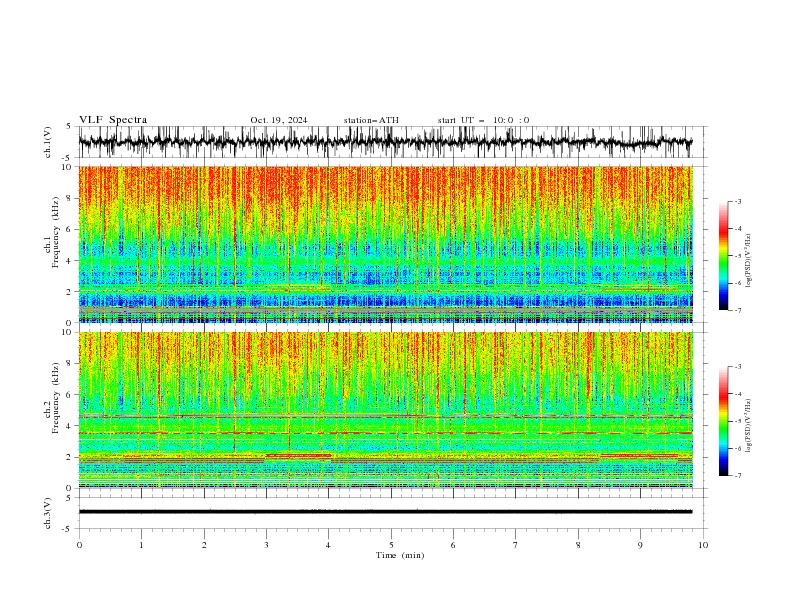Click the "8" tick on time axis
This screenshot has height=612, width=792.
(x=578, y=545)
